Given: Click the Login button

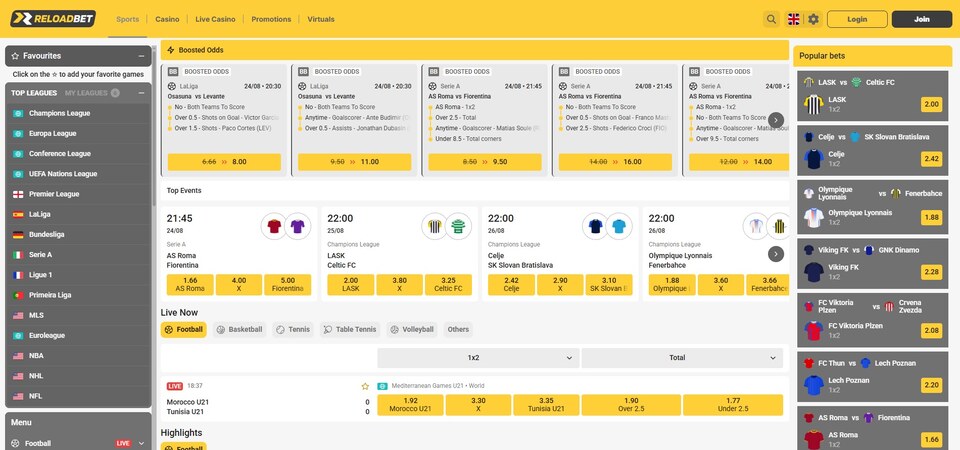Looking at the screenshot, I should [857, 19].
